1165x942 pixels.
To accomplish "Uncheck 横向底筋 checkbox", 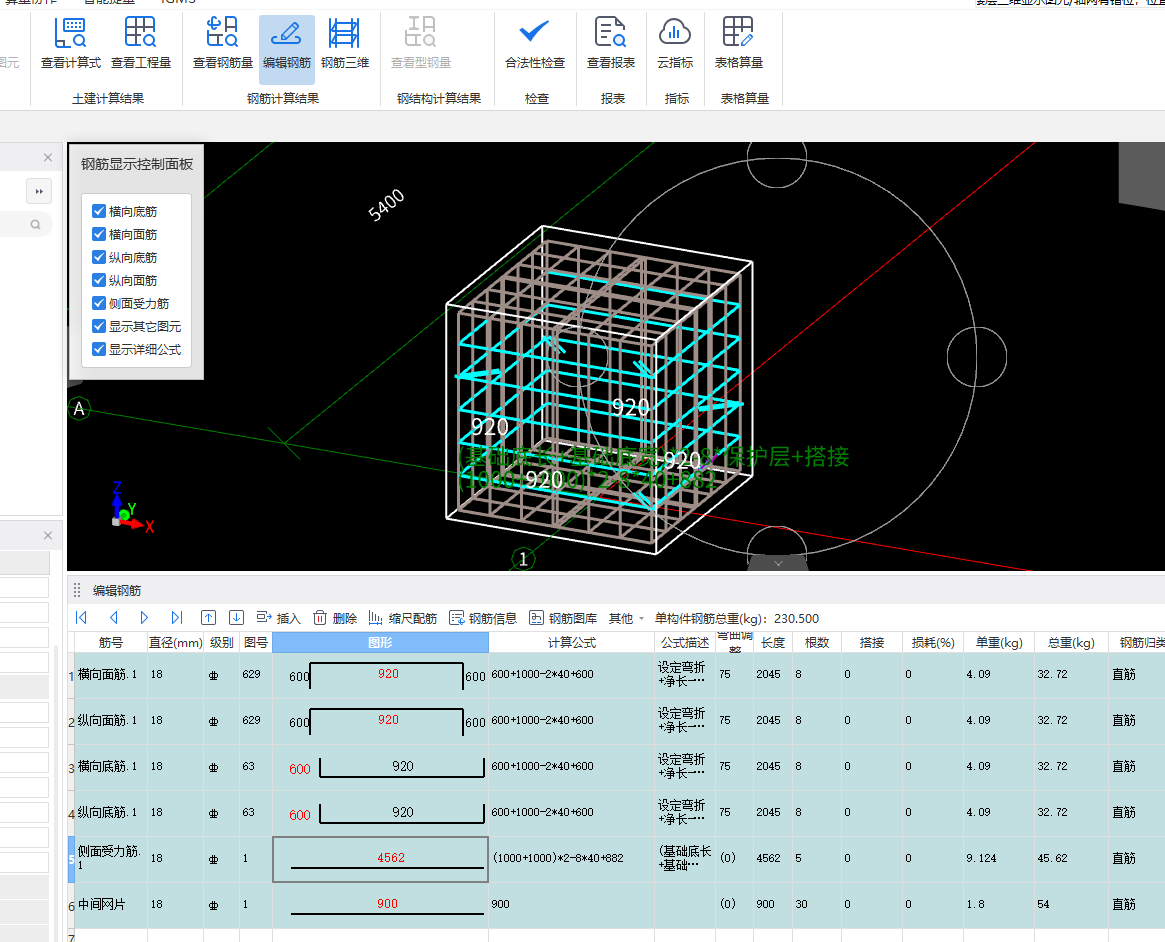I will click(99, 211).
